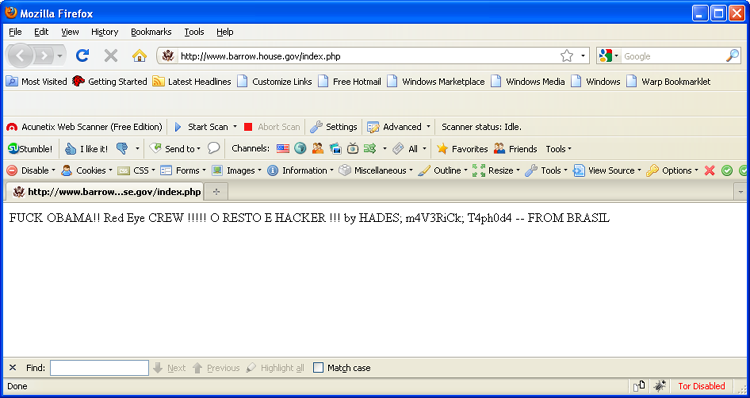Click Start Scan in Acunetix toolbar
Image resolution: width=750 pixels, height=398 pixels.
click(x=201, y=127)
